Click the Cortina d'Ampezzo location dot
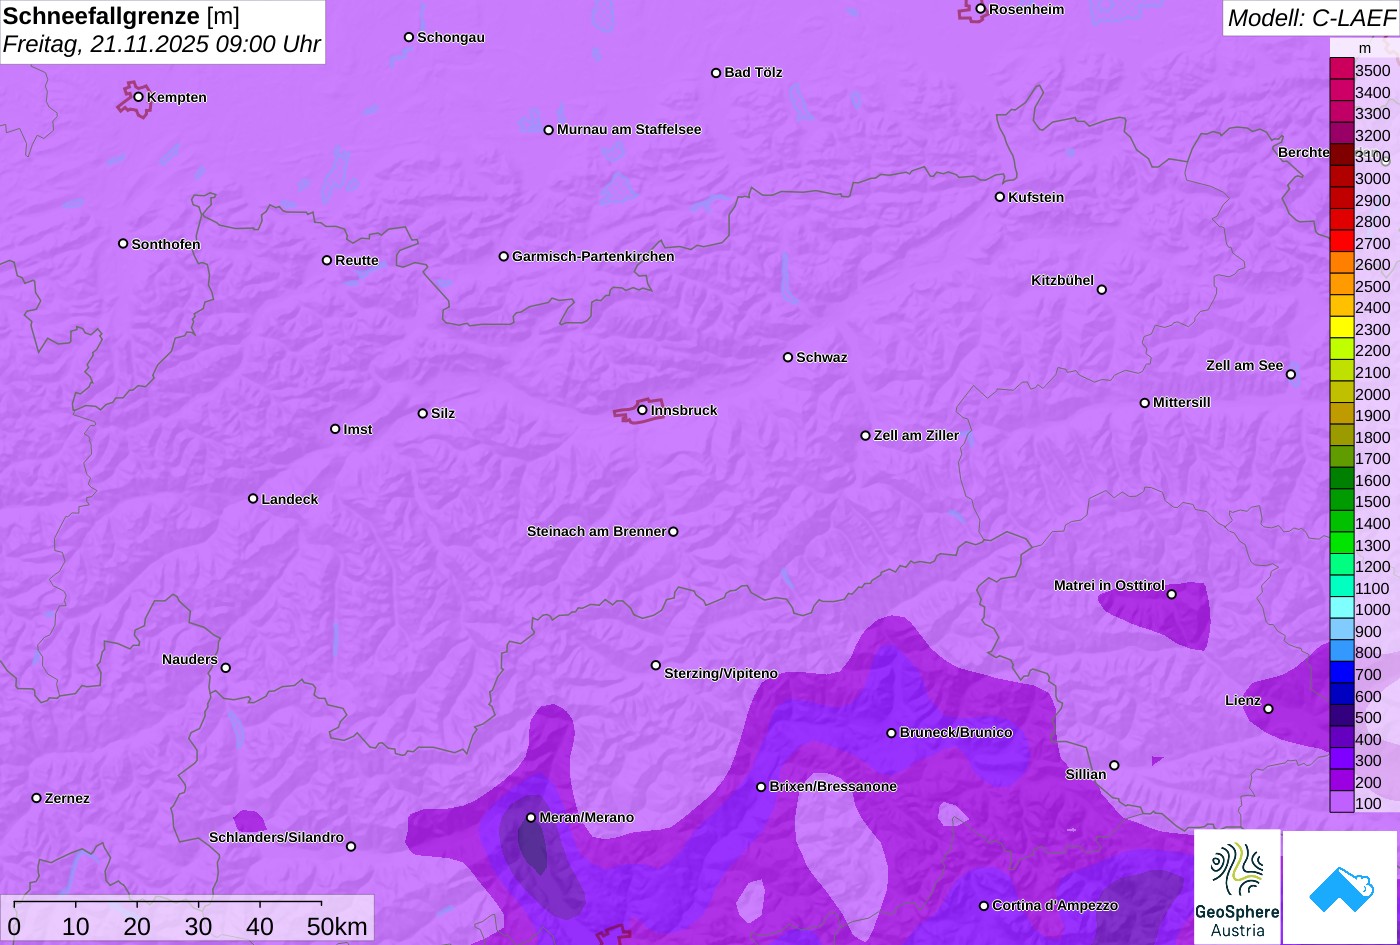 tap(983, 906)
